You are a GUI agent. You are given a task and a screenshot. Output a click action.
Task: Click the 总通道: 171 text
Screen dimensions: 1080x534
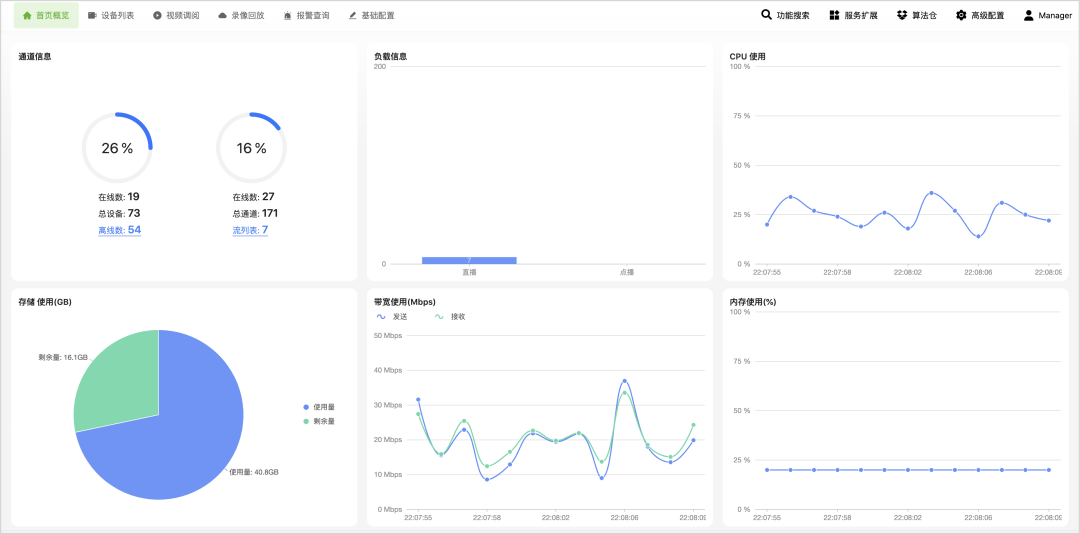coord(256,213)
